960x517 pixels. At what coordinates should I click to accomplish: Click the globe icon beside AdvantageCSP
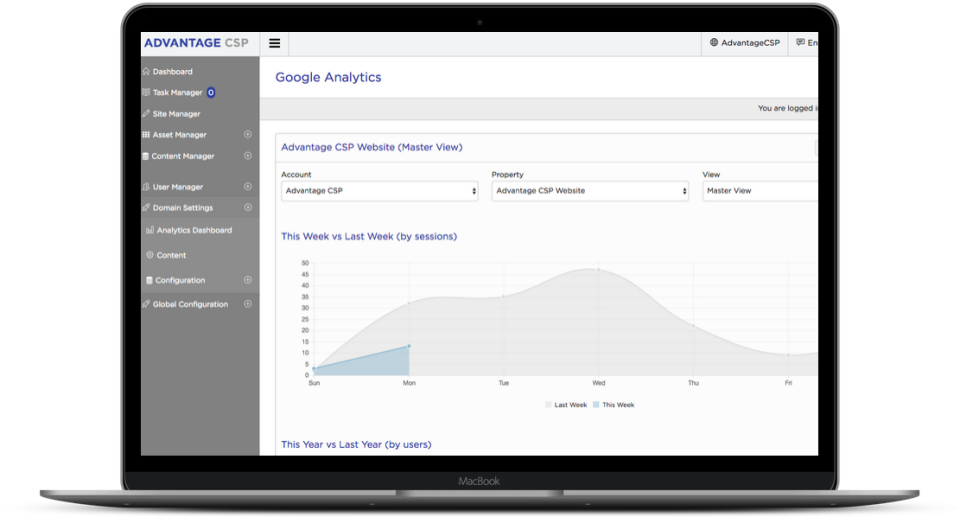coord(713,42)
